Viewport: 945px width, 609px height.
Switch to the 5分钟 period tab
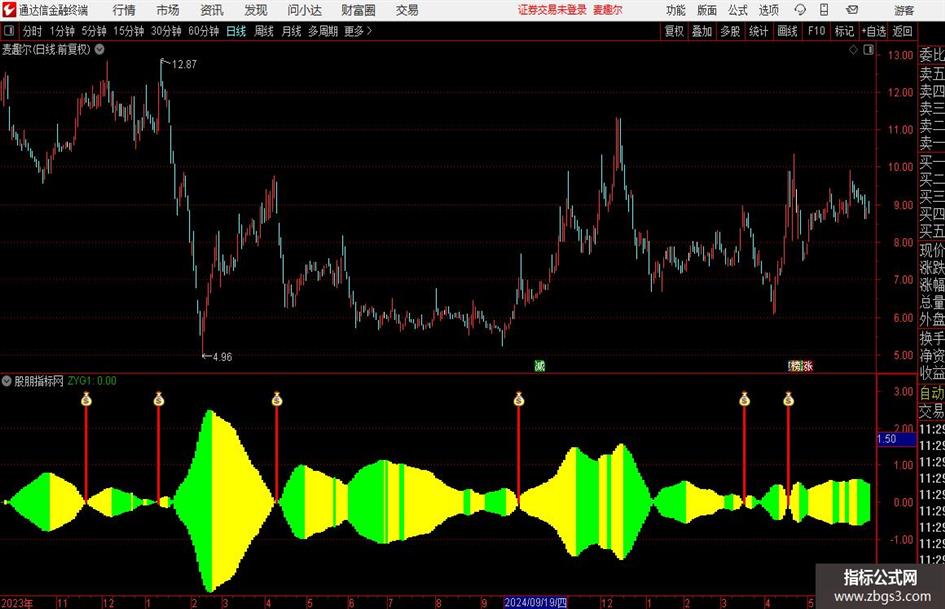point(94,31)
